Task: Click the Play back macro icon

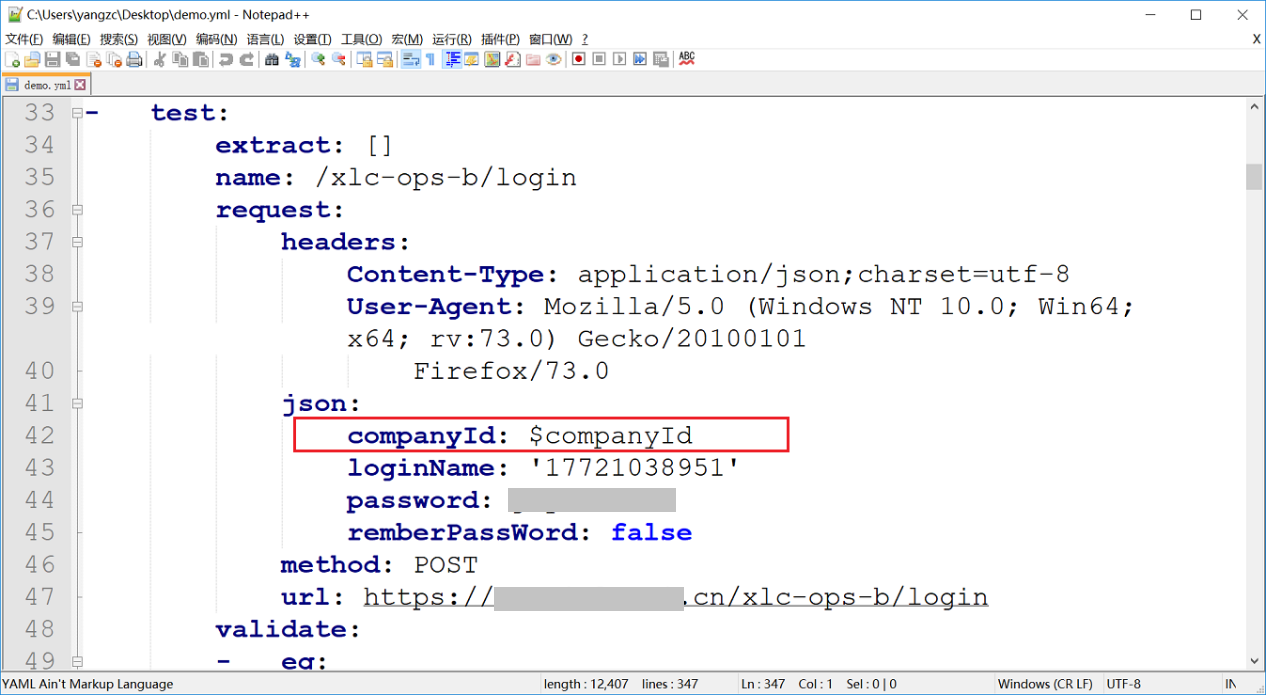Action: tap(620, 60)
